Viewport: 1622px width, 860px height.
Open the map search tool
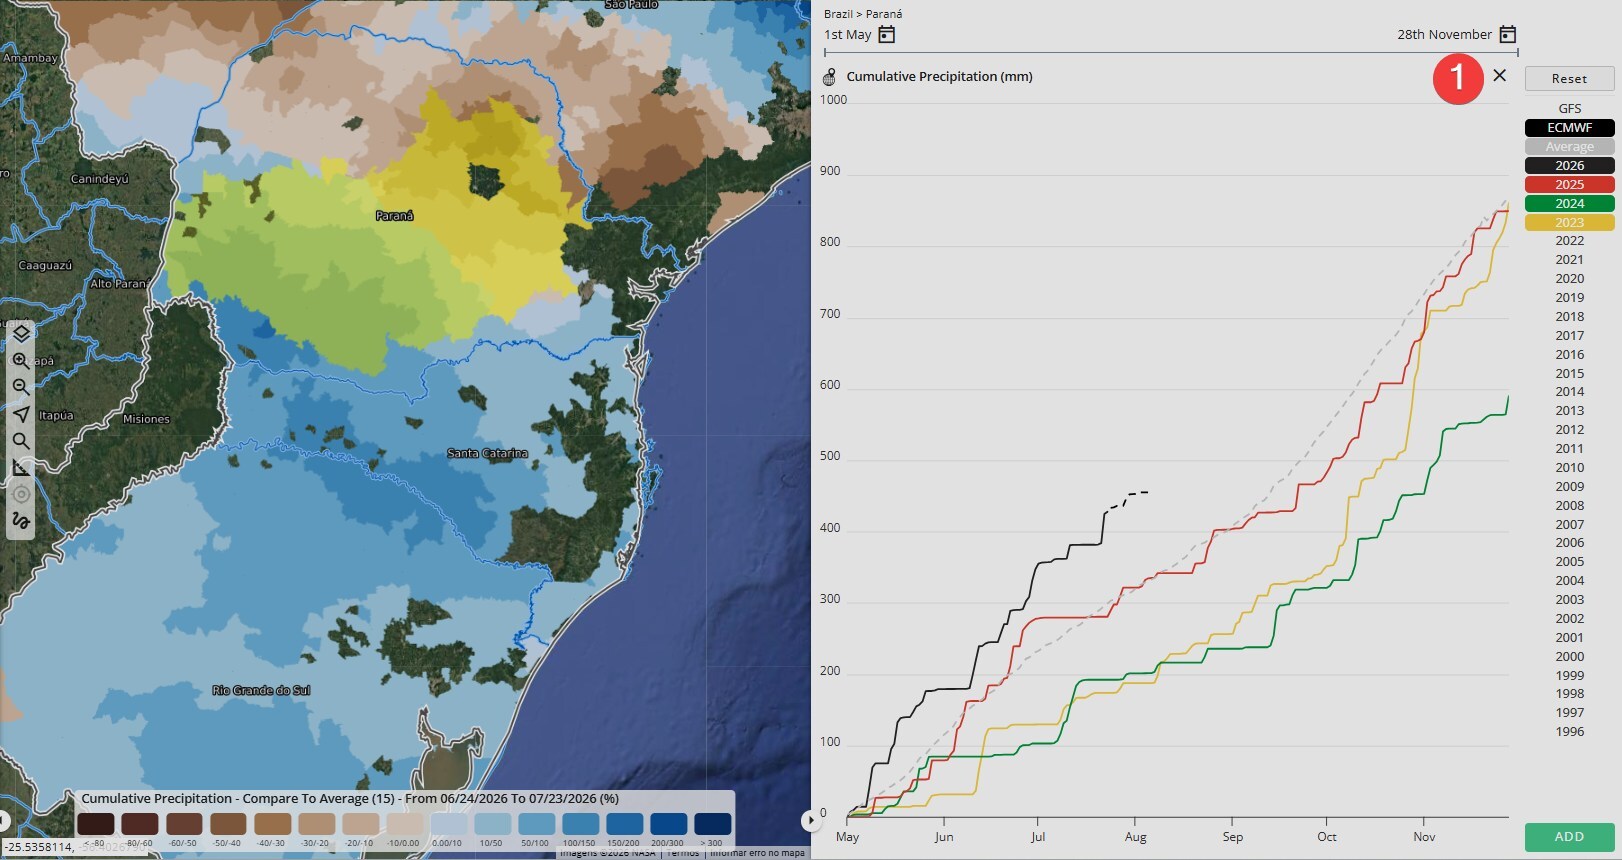(21, 441)
